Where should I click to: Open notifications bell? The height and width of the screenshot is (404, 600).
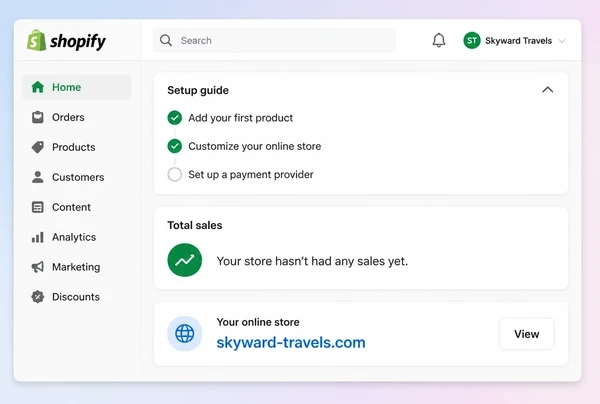439,40
